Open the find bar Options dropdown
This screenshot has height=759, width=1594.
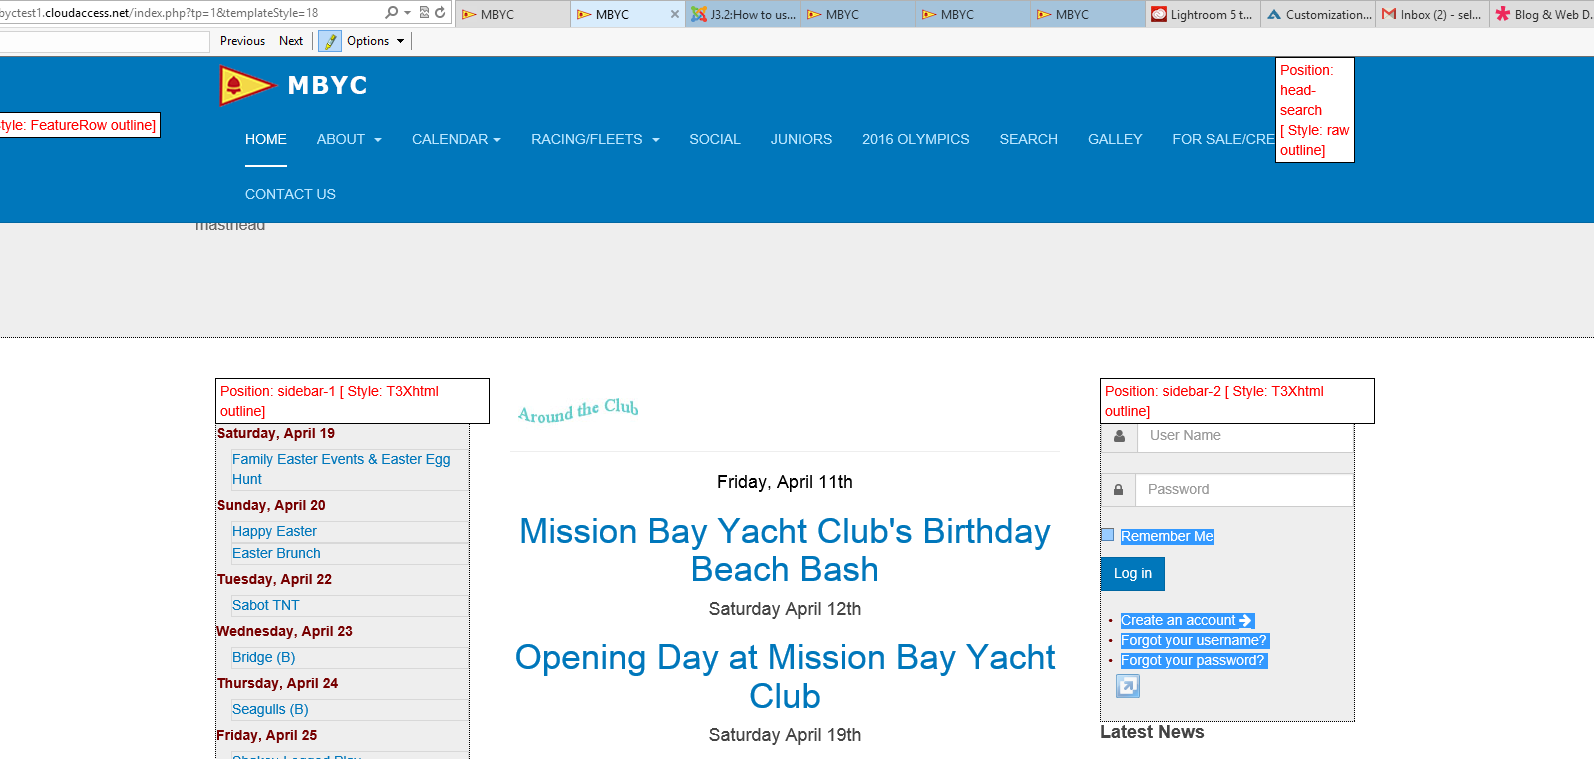(x=375, y=41)
